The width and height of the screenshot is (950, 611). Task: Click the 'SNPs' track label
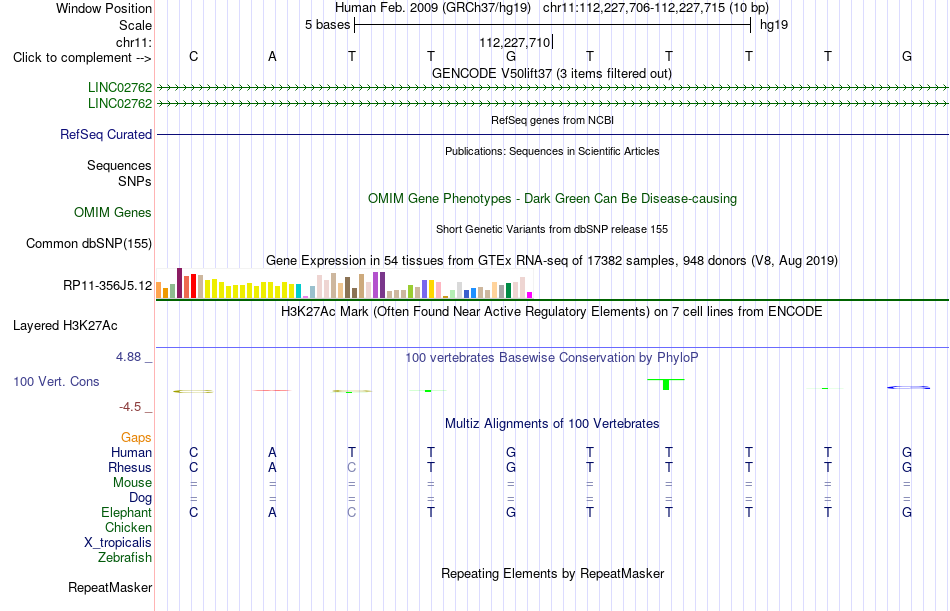coord(135,181)
